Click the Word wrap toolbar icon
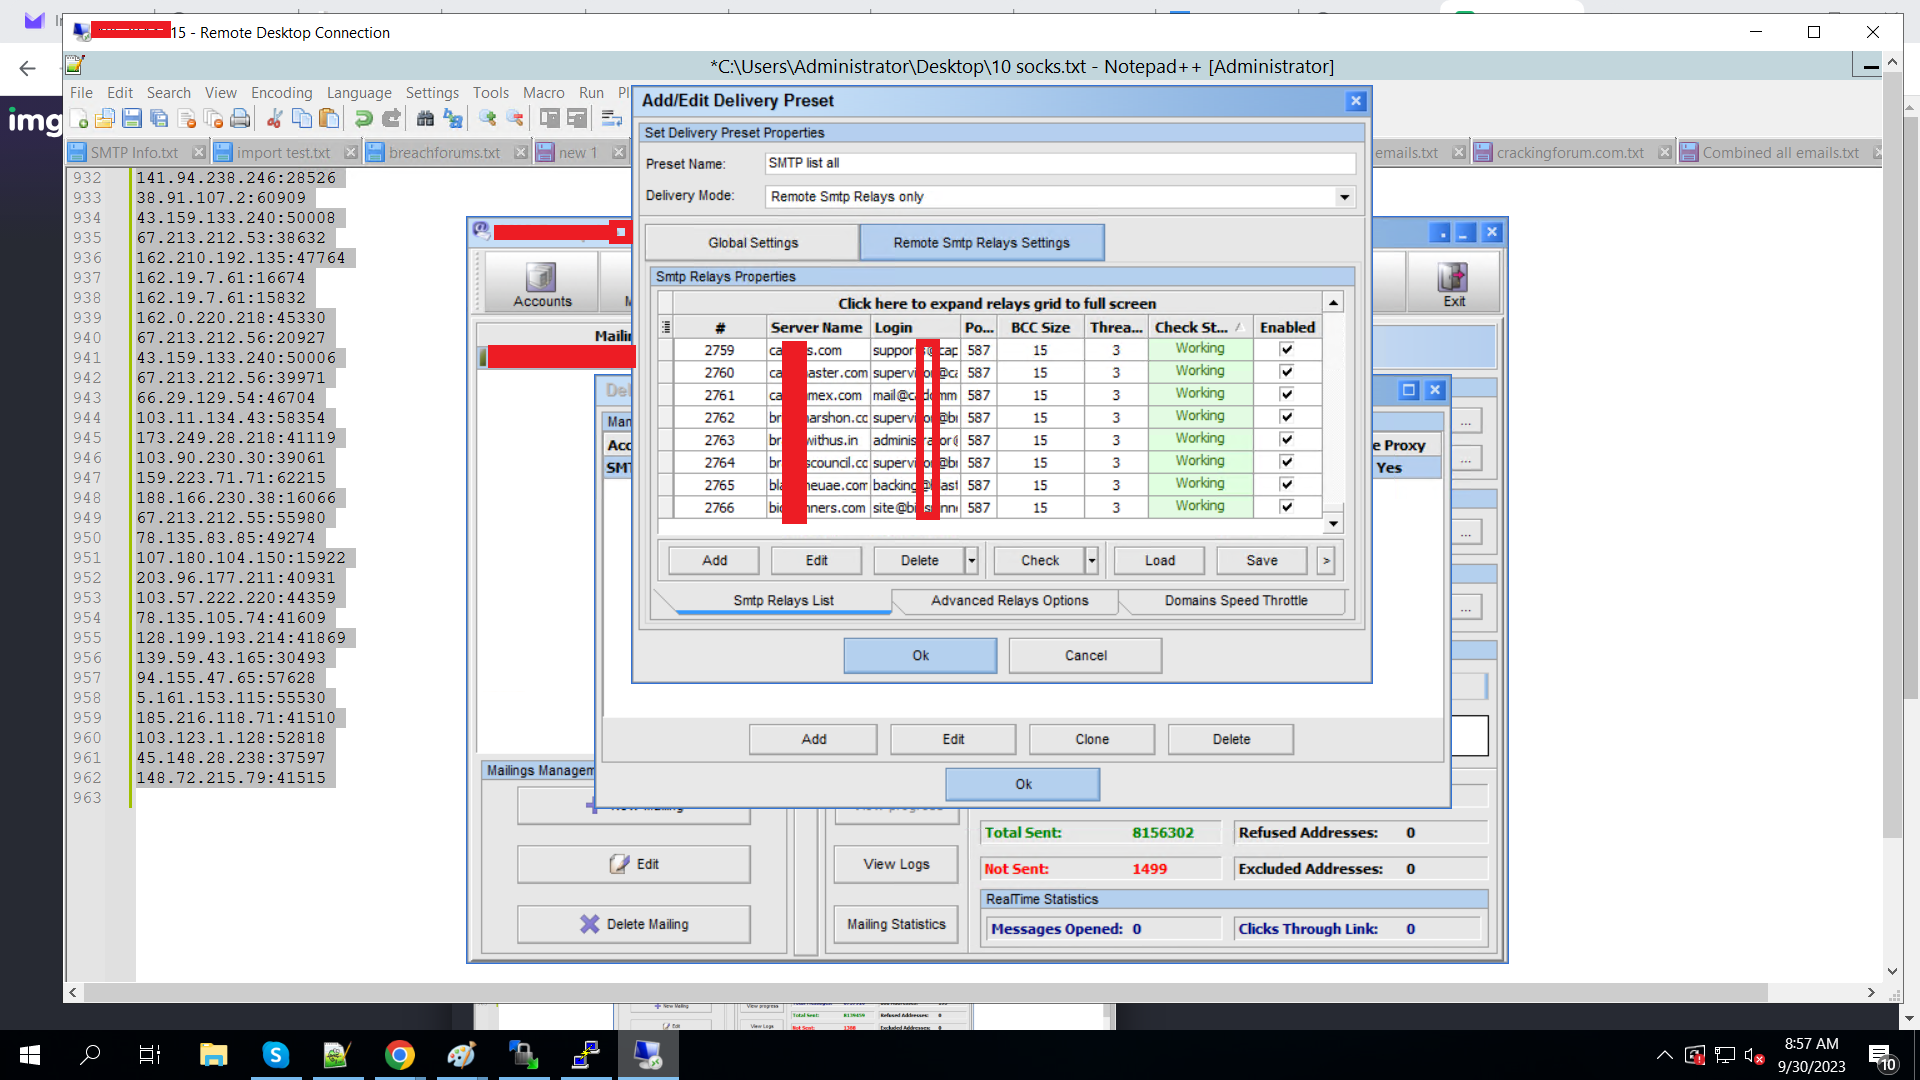Viewport: 1920px width, 1080px height. (611, 119)
